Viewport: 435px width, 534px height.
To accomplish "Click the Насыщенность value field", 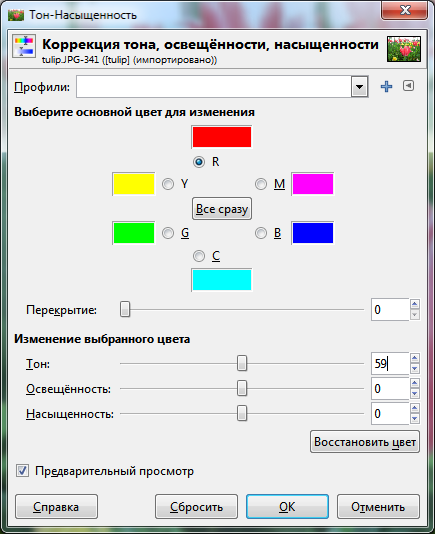I will pyautogui.click(x=390, y=413).
